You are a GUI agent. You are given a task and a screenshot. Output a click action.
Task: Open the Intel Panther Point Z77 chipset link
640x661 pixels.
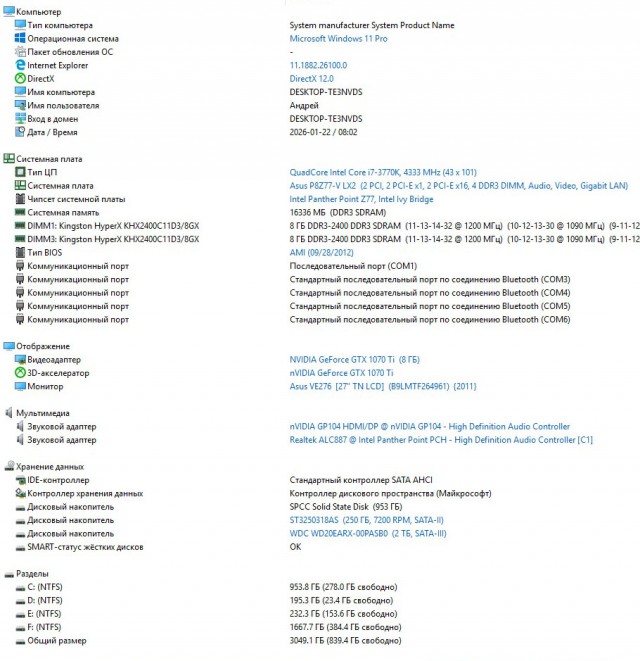pos(361,199)
